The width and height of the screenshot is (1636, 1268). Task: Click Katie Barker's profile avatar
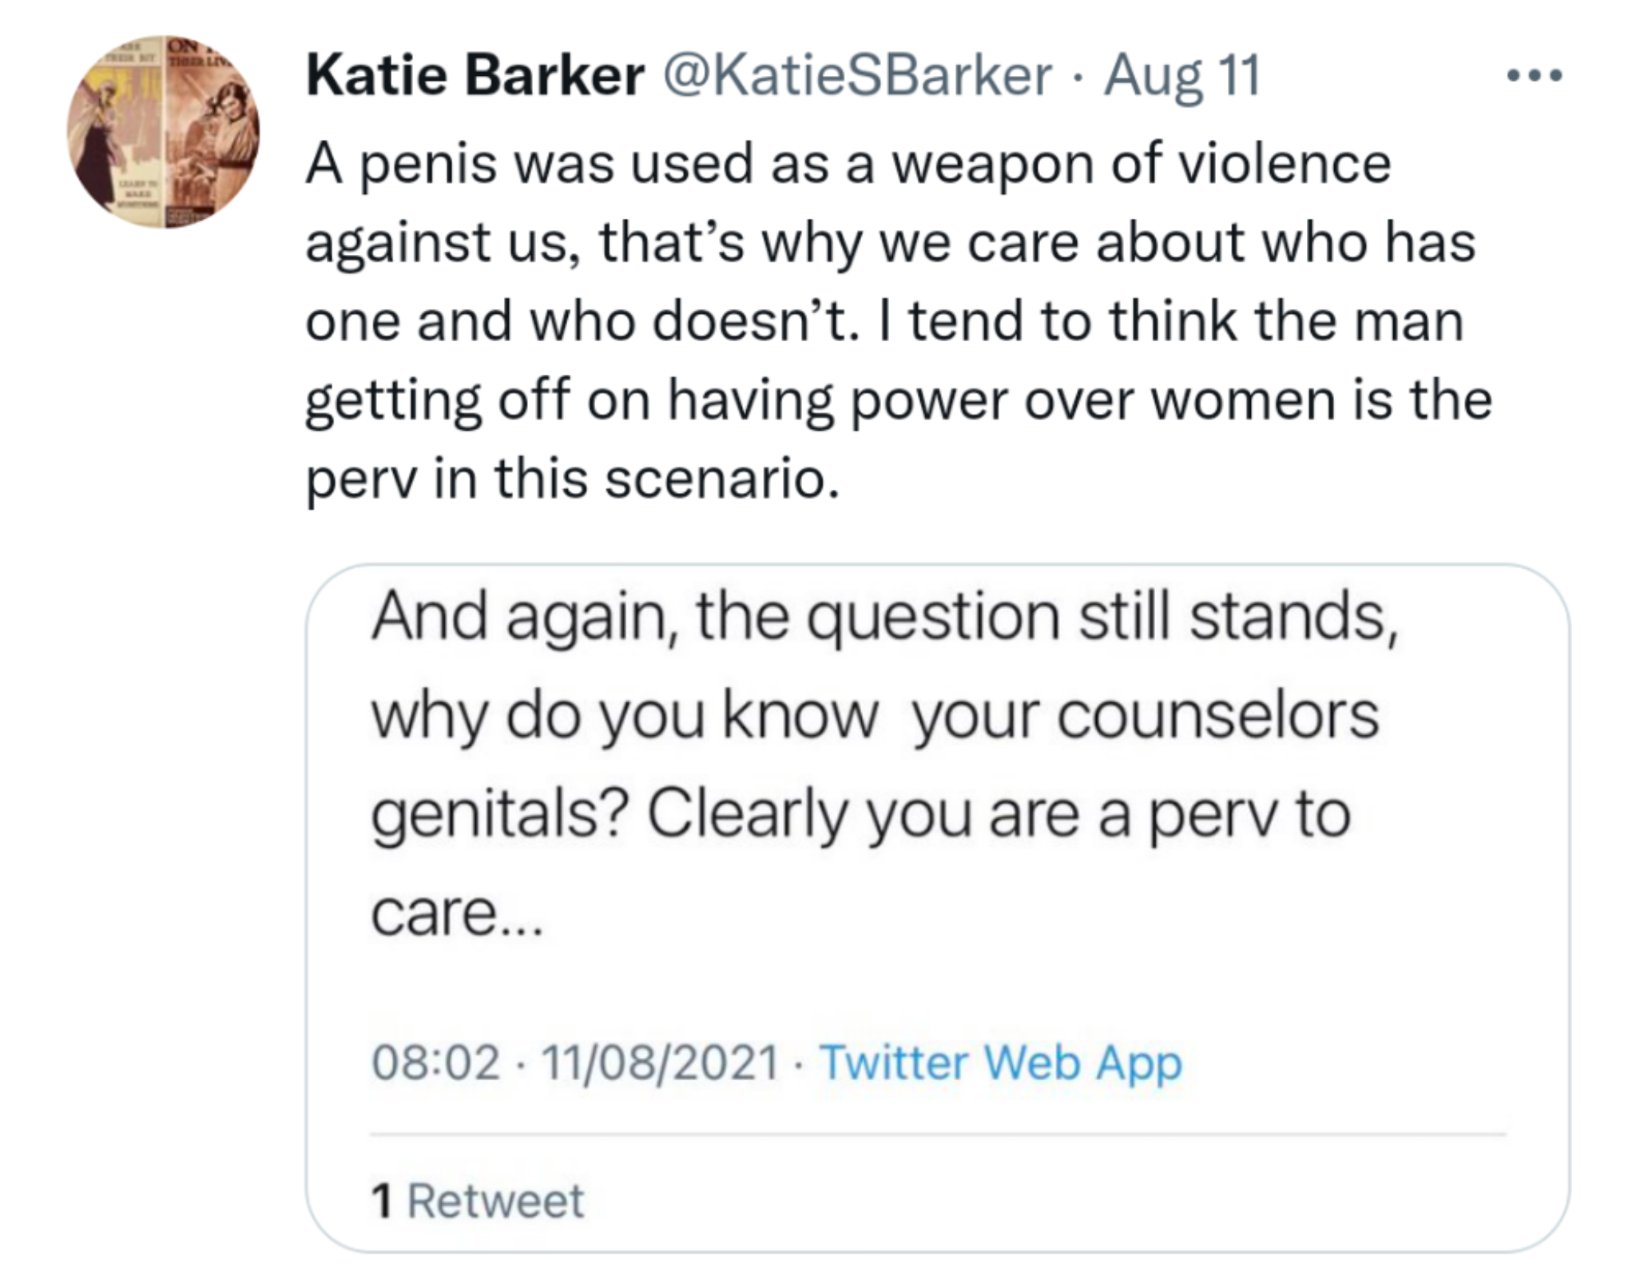(163, 132)
